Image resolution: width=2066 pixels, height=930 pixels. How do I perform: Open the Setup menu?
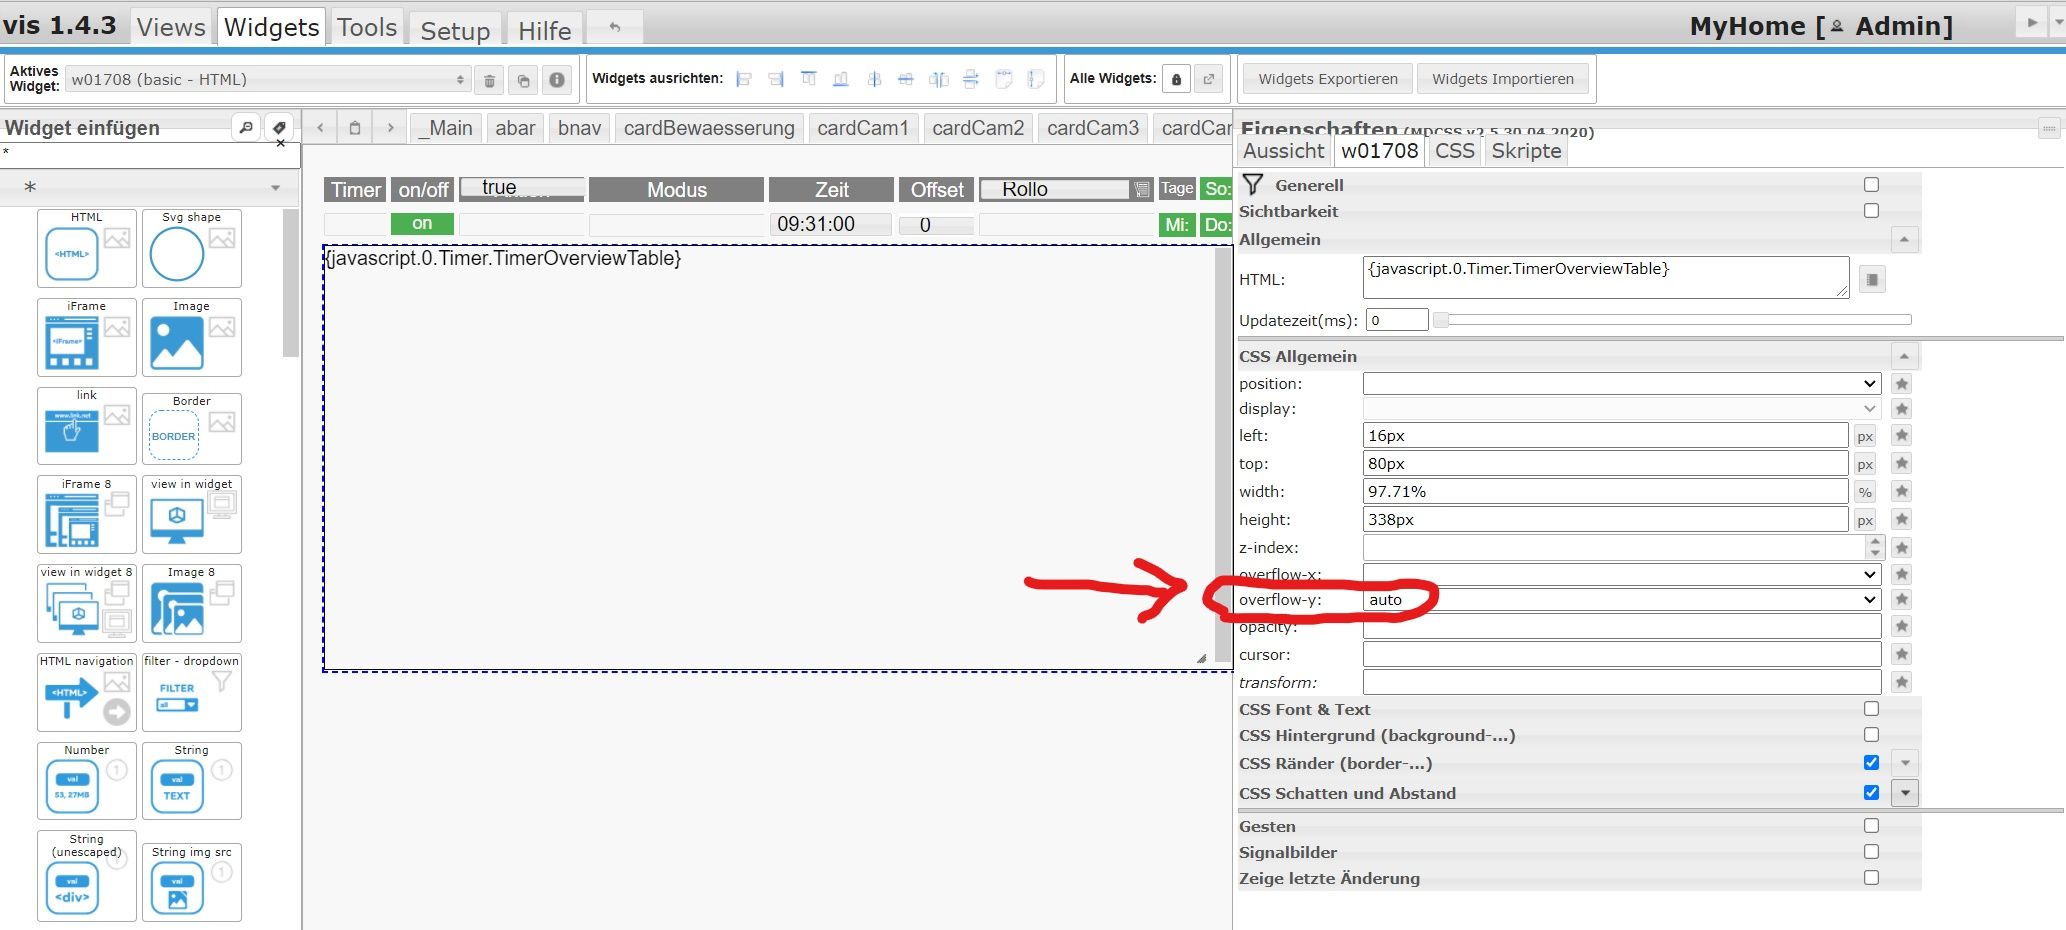point(455,30)
